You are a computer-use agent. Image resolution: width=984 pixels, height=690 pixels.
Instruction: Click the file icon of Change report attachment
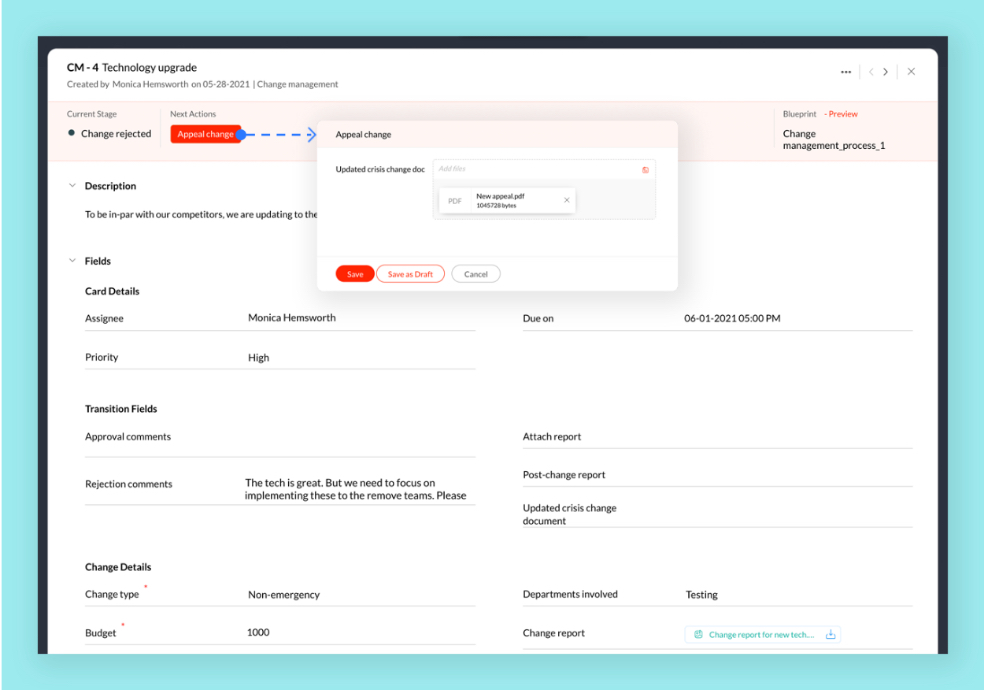(x=699, y=634)
